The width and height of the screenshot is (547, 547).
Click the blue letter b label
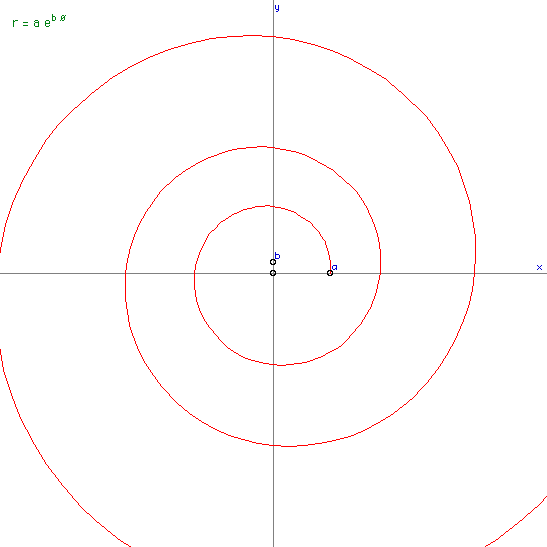pyautogui.click(x=277, y=256)
